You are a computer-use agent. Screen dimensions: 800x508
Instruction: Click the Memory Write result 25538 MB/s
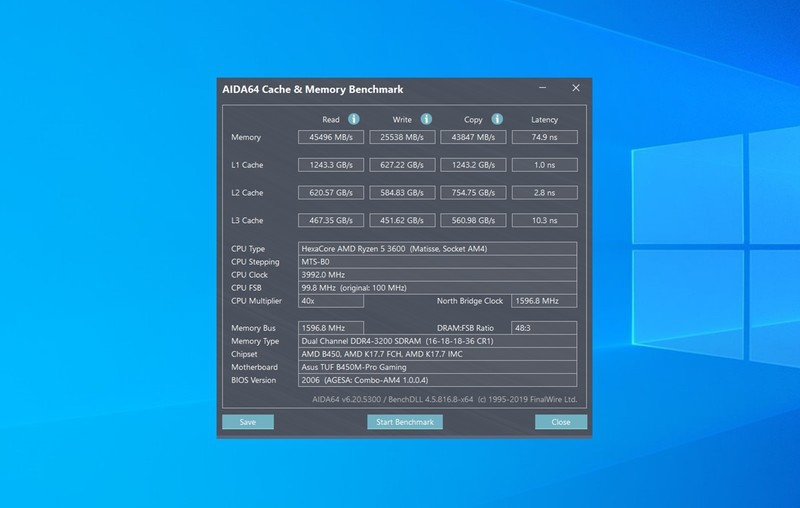(x=401, y=137)
